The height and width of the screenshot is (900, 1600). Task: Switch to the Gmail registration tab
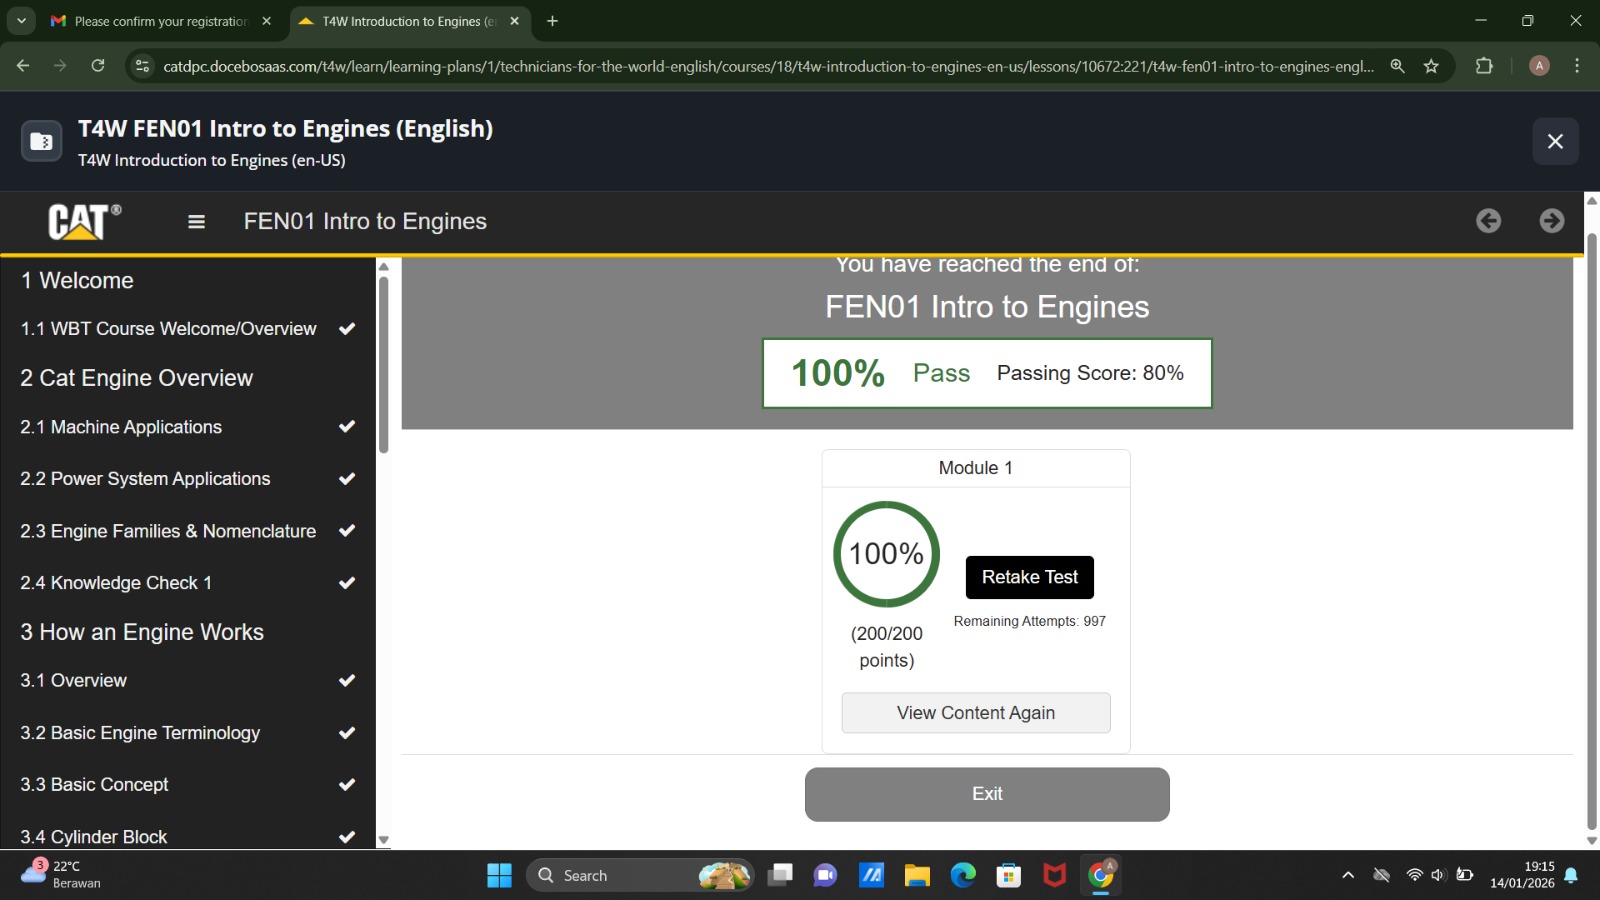160,21
